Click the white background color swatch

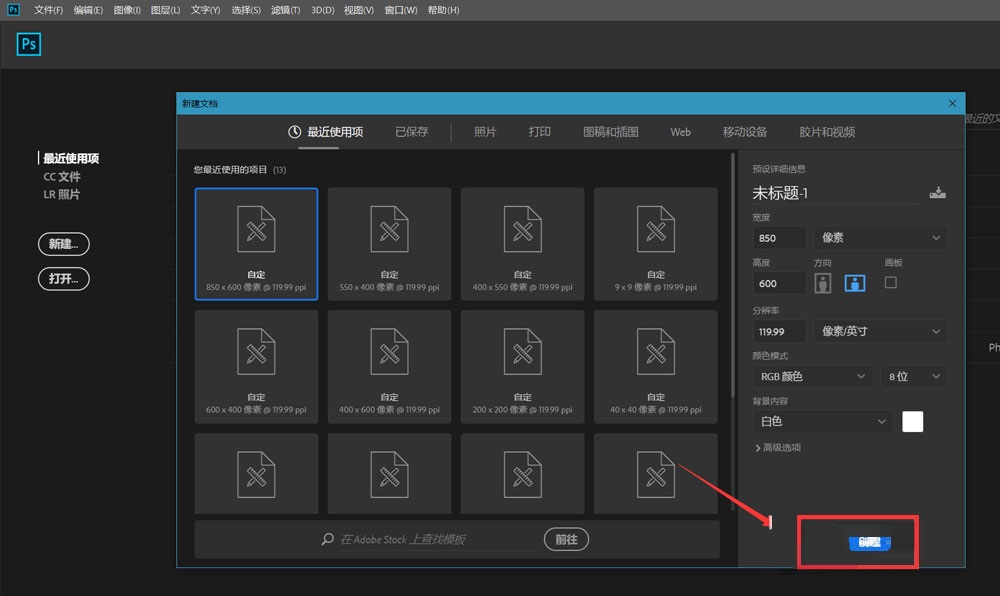[x=912, y=422]
